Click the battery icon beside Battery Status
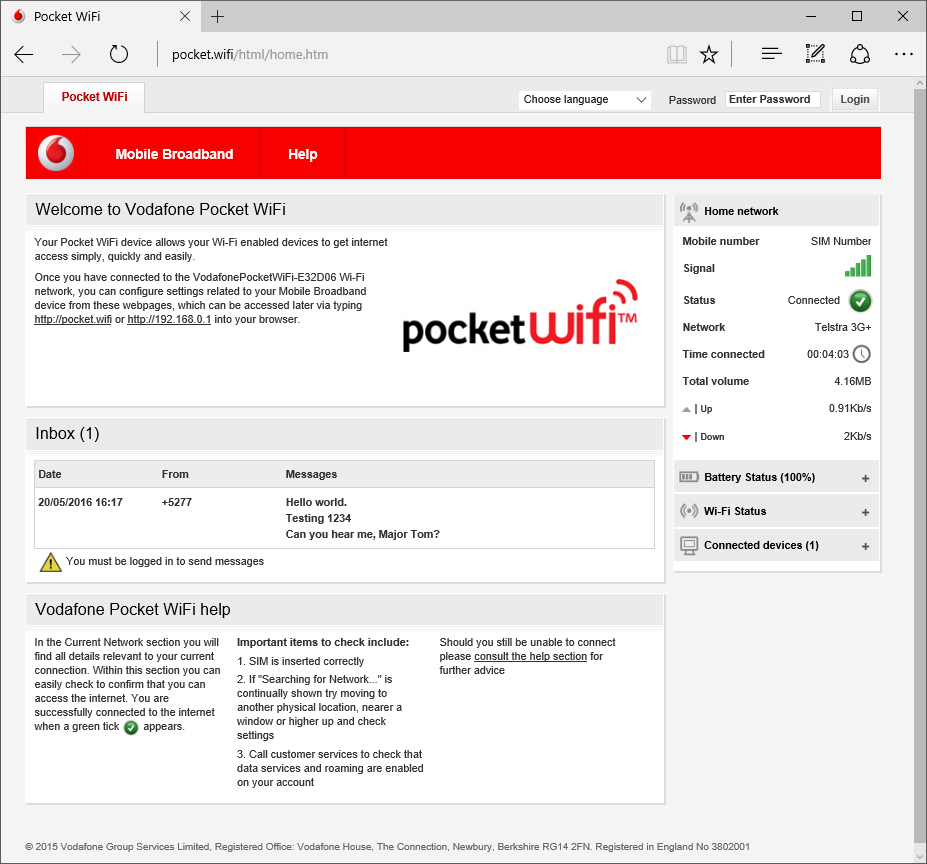 tap(689, 477)
